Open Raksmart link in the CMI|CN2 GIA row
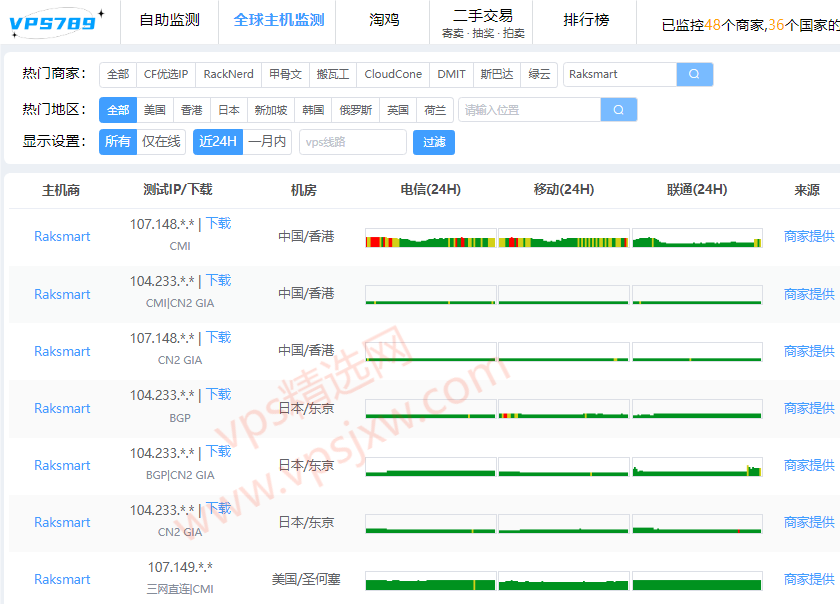Viewport: 840px width, 604px height. tap(62, 294)
